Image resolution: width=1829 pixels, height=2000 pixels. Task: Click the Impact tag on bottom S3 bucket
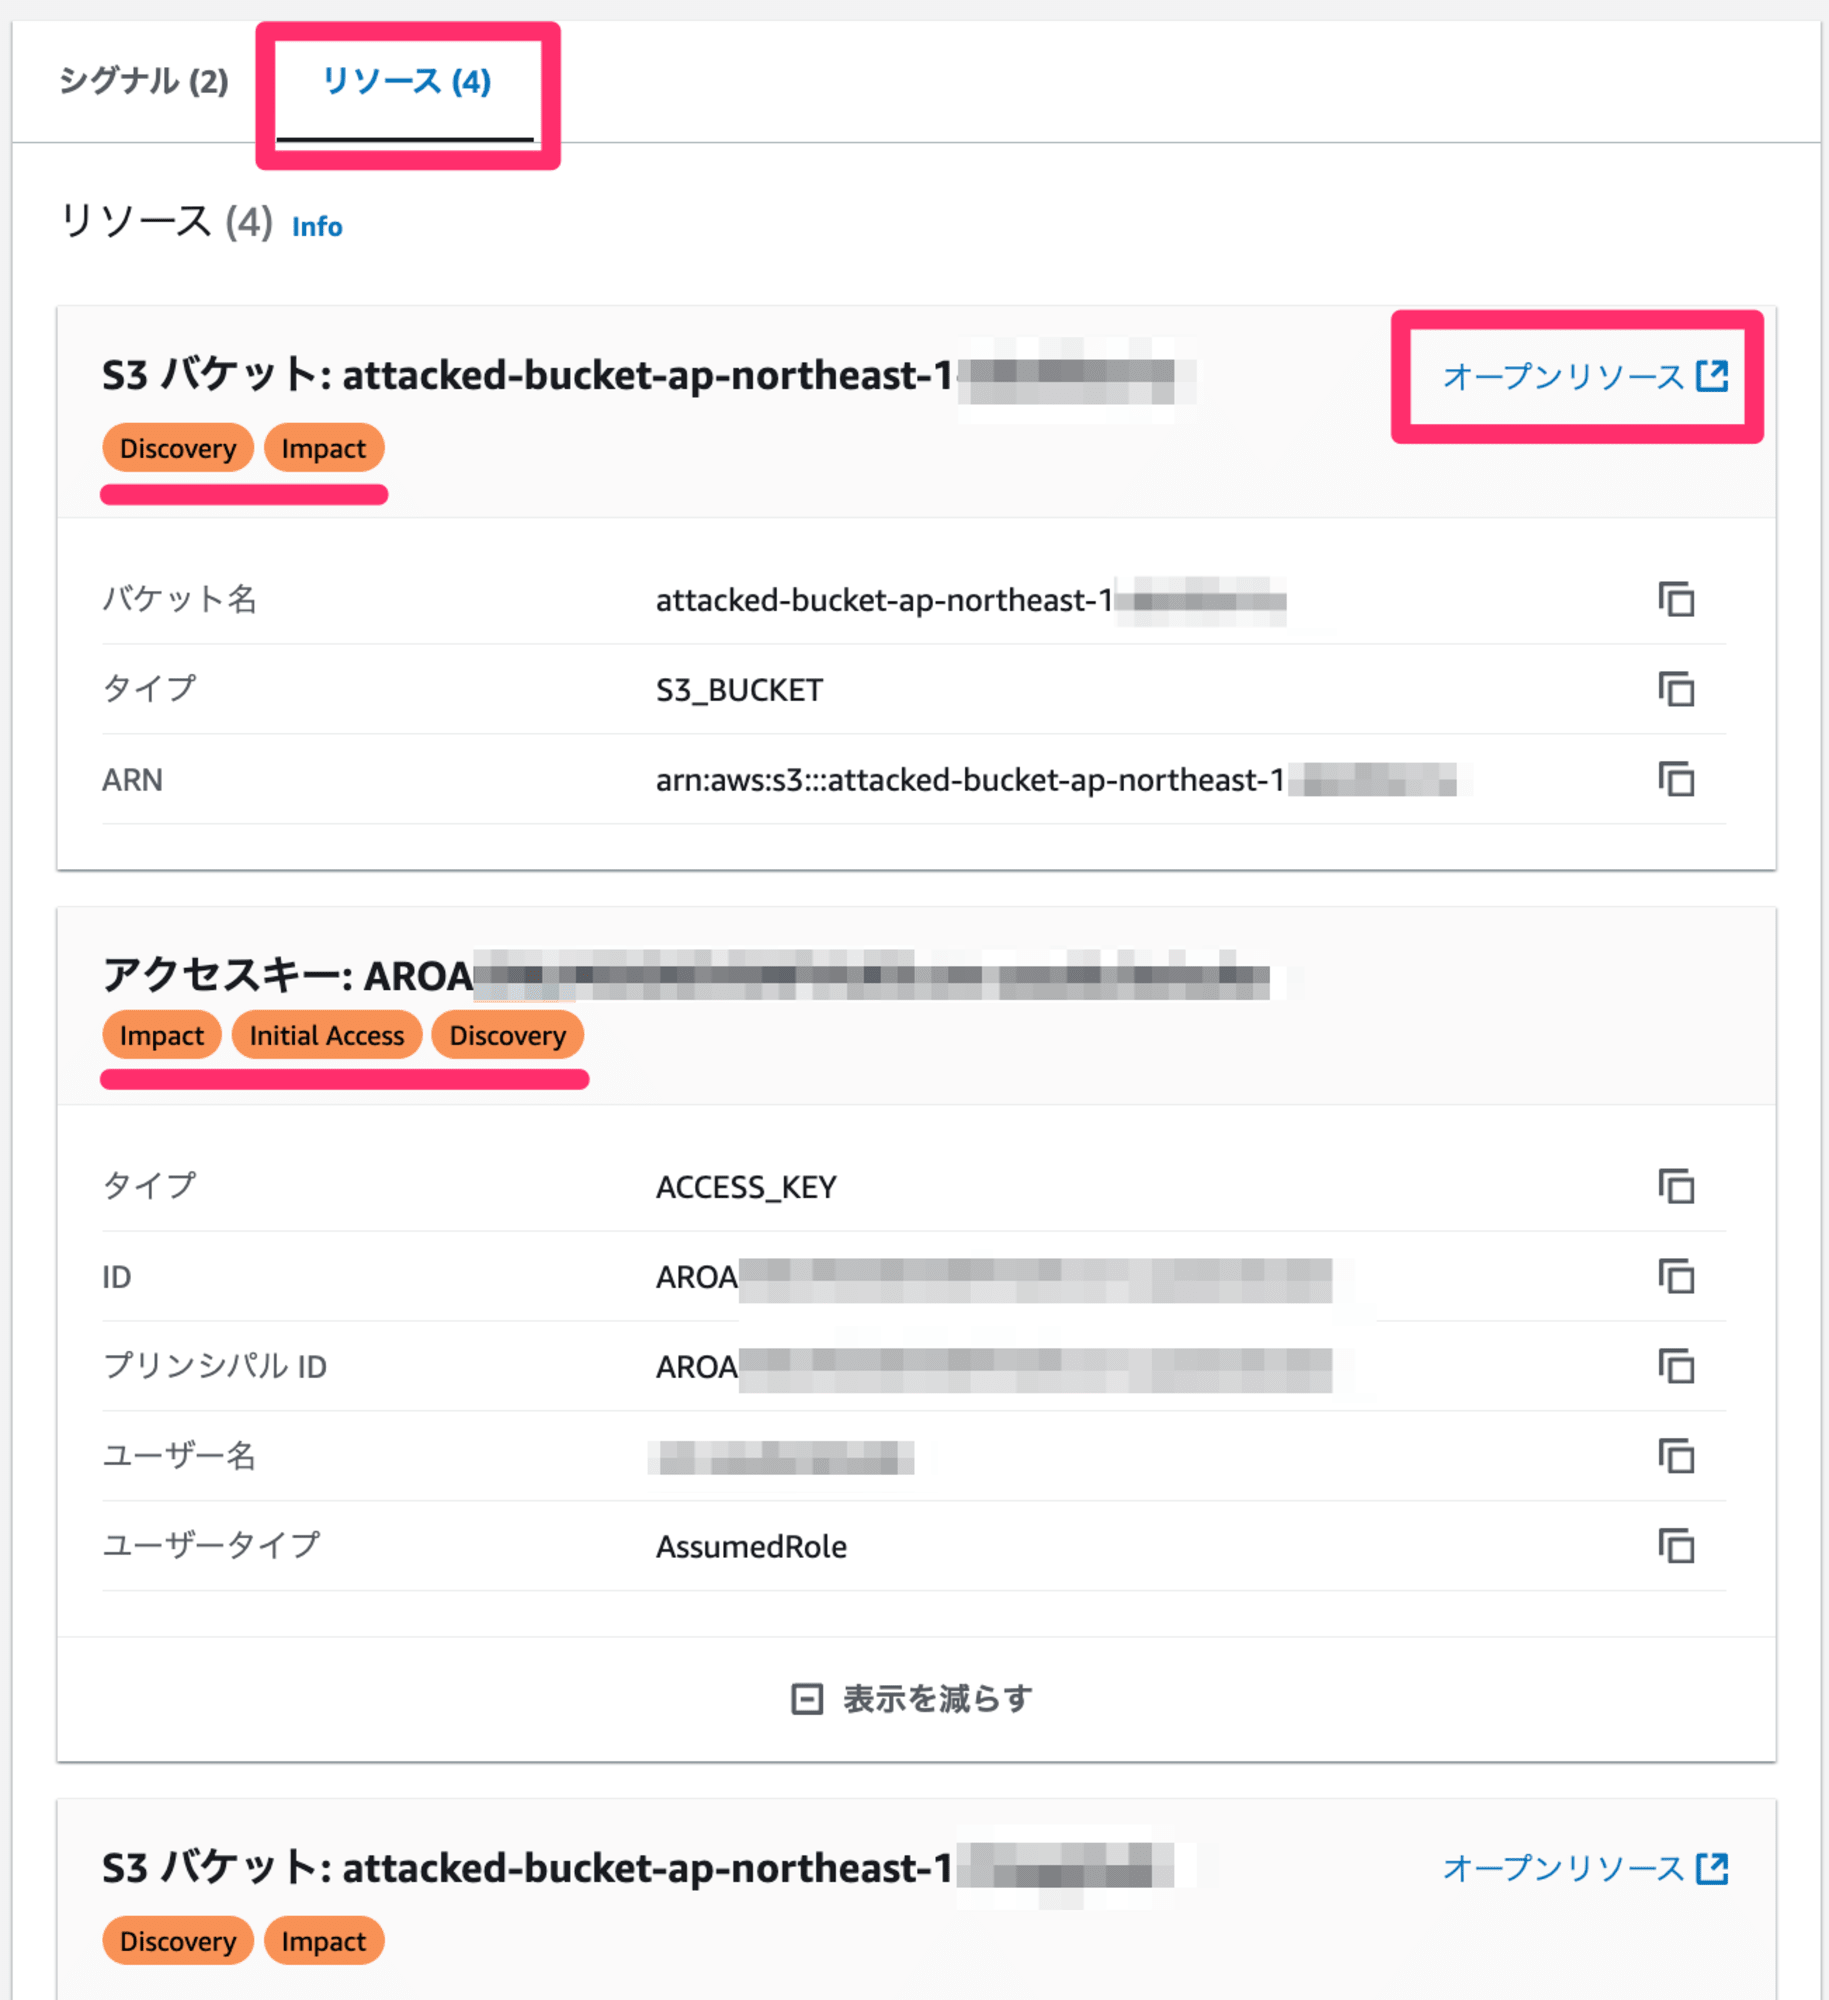324,1941
